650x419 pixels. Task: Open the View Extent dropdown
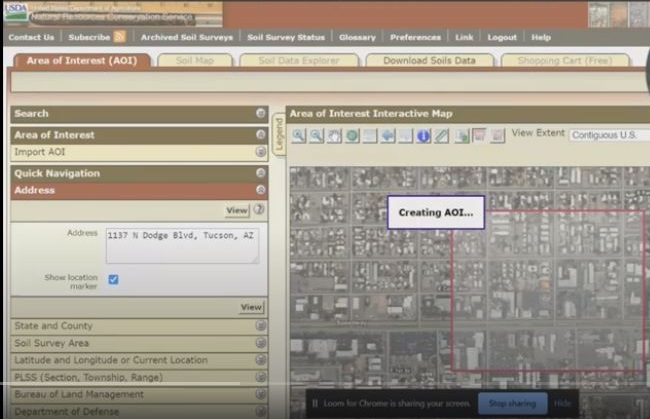(608, 134)
